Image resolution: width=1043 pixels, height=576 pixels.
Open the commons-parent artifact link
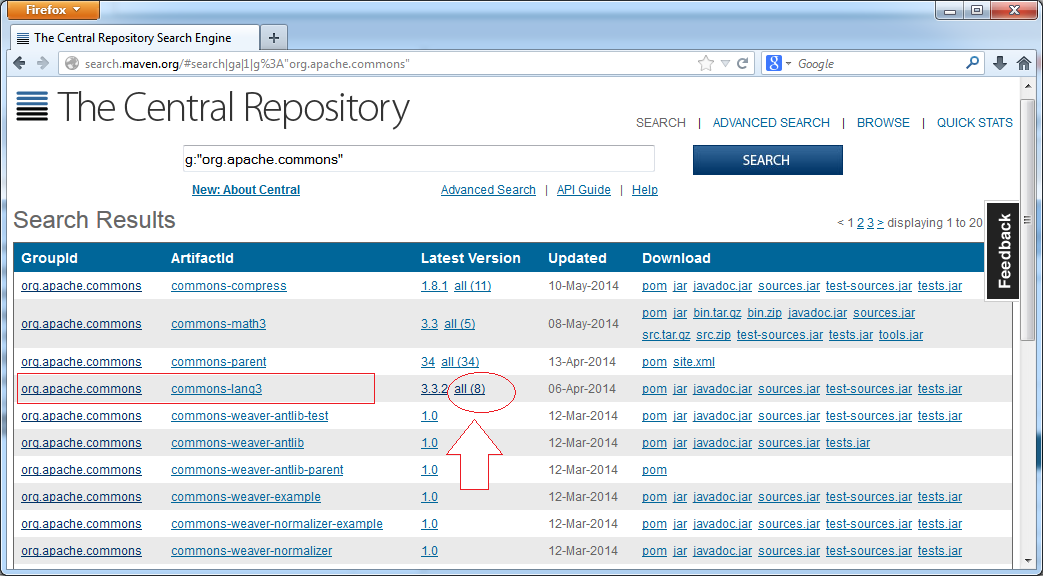[218, 362]
